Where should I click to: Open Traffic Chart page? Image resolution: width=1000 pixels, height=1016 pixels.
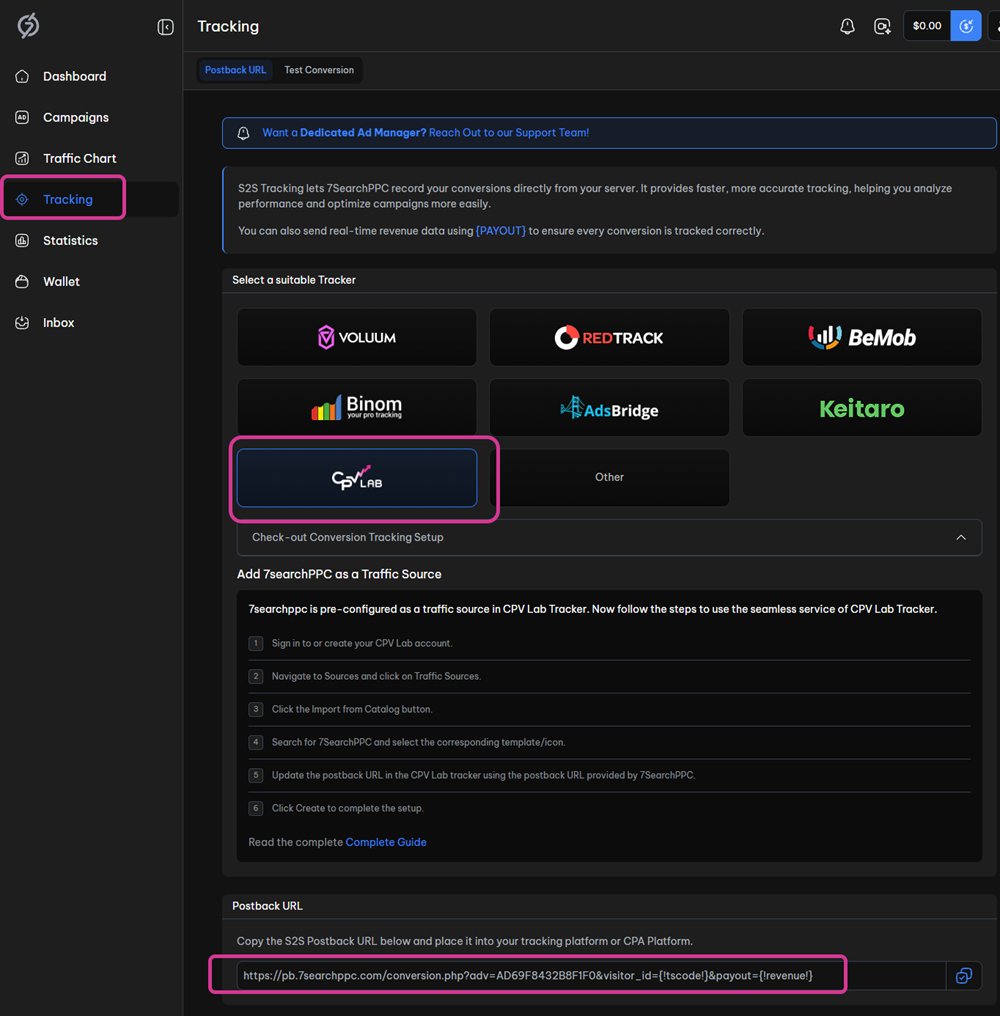(80, 158)
